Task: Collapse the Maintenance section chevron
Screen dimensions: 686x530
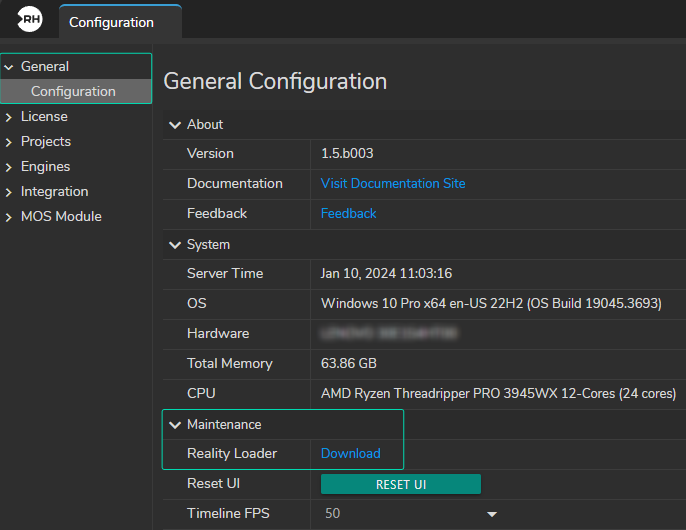Action: [x=175, y=425]
